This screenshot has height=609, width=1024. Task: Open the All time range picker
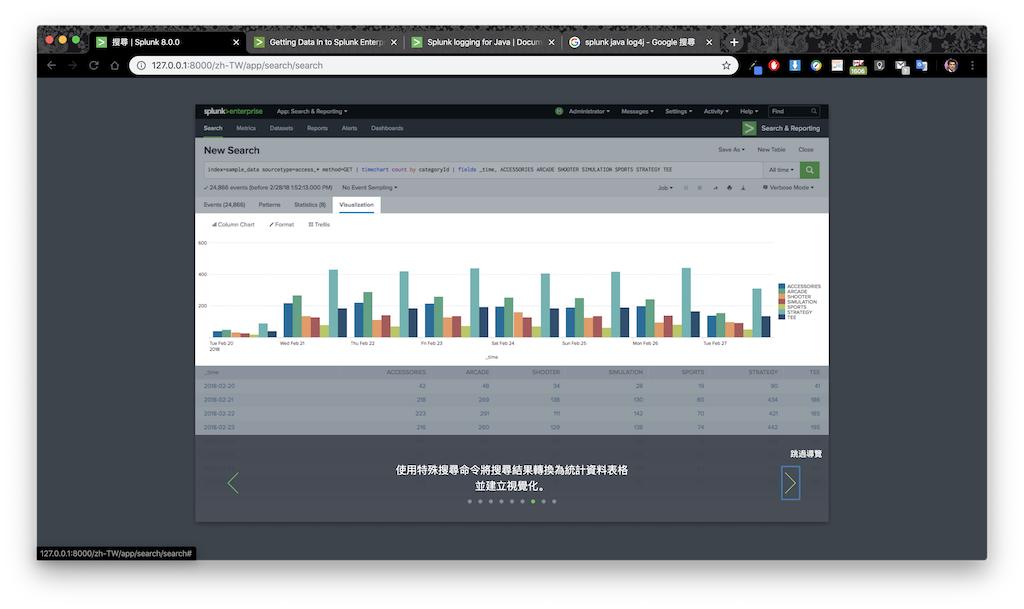click(x=781, y=170)
